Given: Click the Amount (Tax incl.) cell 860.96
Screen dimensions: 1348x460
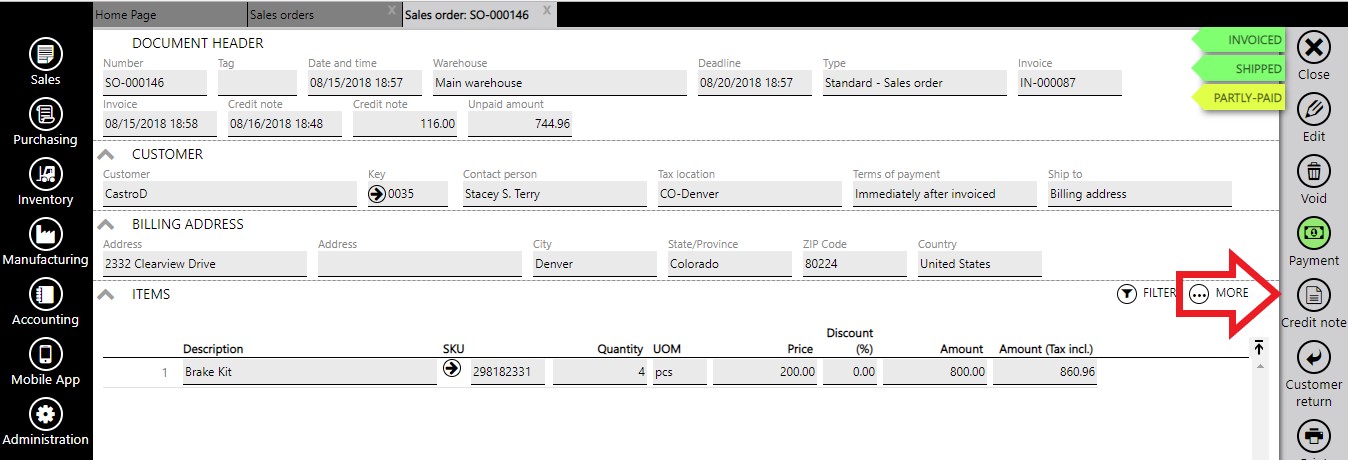Looking at the screenshot, I should pos(1045,372).
